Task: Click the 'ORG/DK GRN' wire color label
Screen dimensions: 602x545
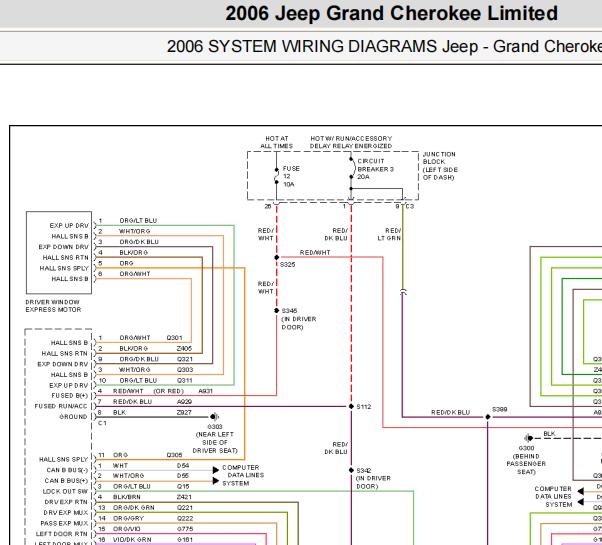Action: [x=134, y=508]
